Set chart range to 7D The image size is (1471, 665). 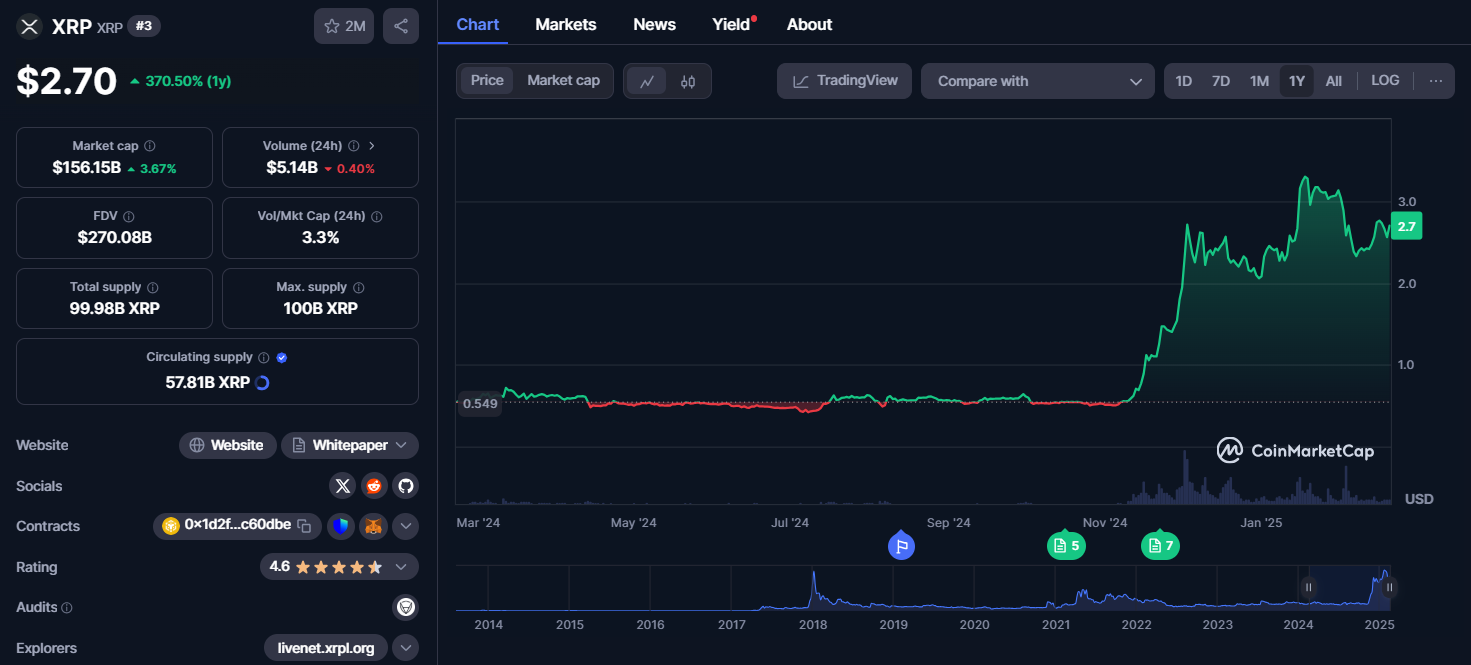coord(1221,81)
